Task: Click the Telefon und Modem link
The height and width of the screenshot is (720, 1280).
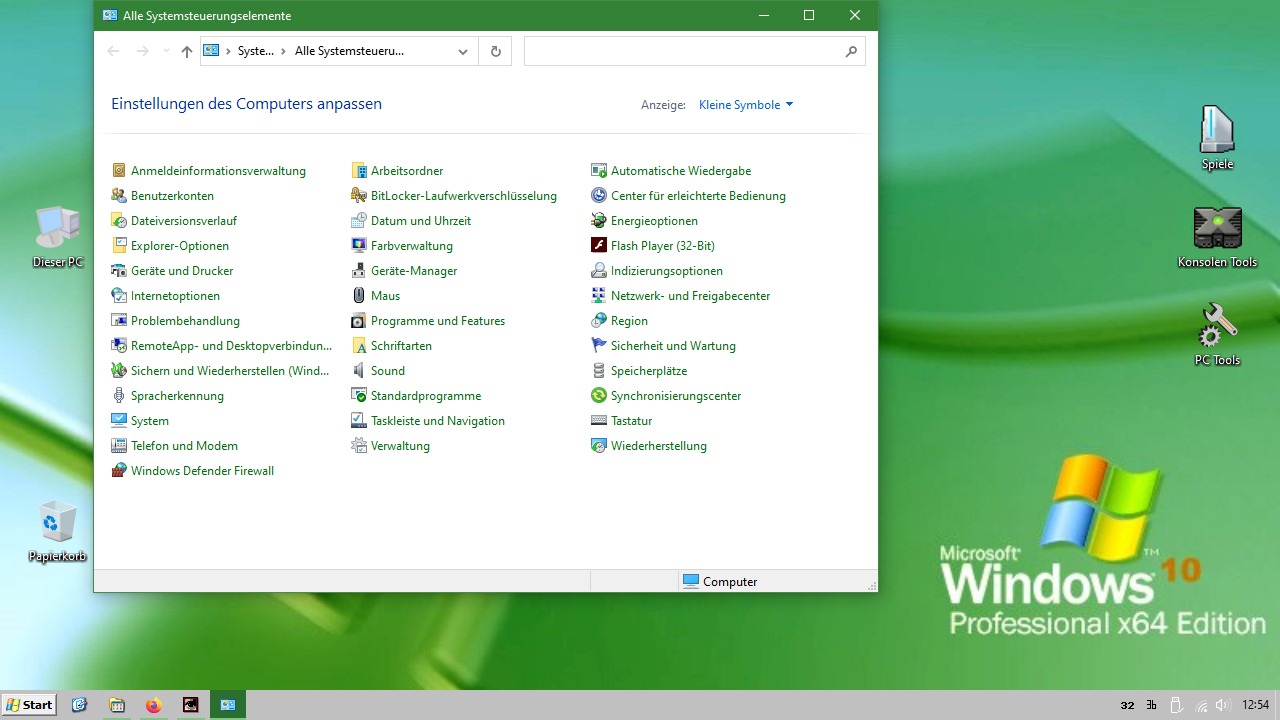Action: [x=184, y=446]
